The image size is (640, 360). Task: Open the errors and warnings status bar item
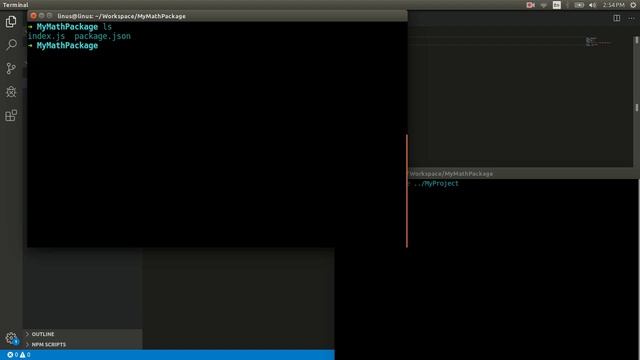(x=19, y=355)
